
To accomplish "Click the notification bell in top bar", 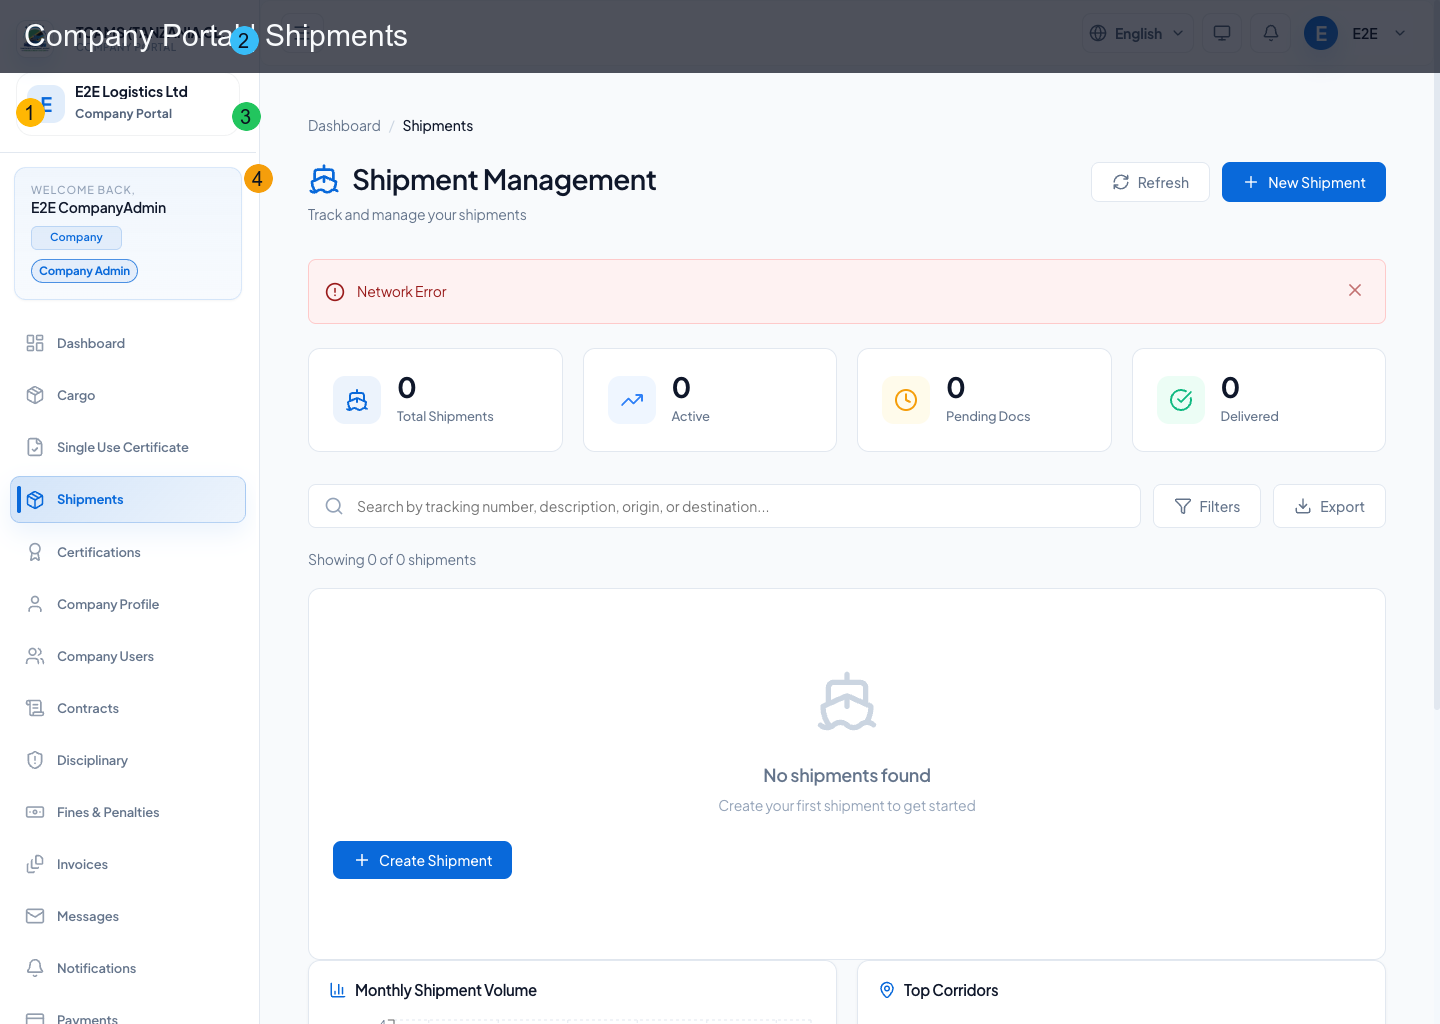I will [1271, 33].
